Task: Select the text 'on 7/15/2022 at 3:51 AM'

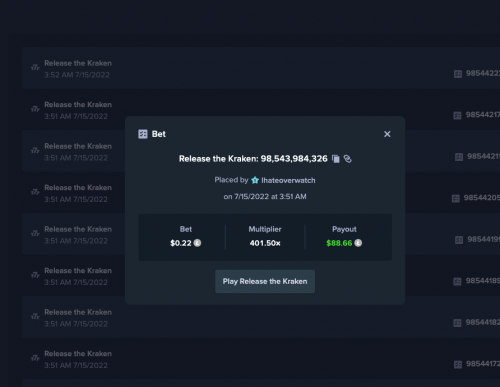Action: pyautogui.click(x=265, y=197)
